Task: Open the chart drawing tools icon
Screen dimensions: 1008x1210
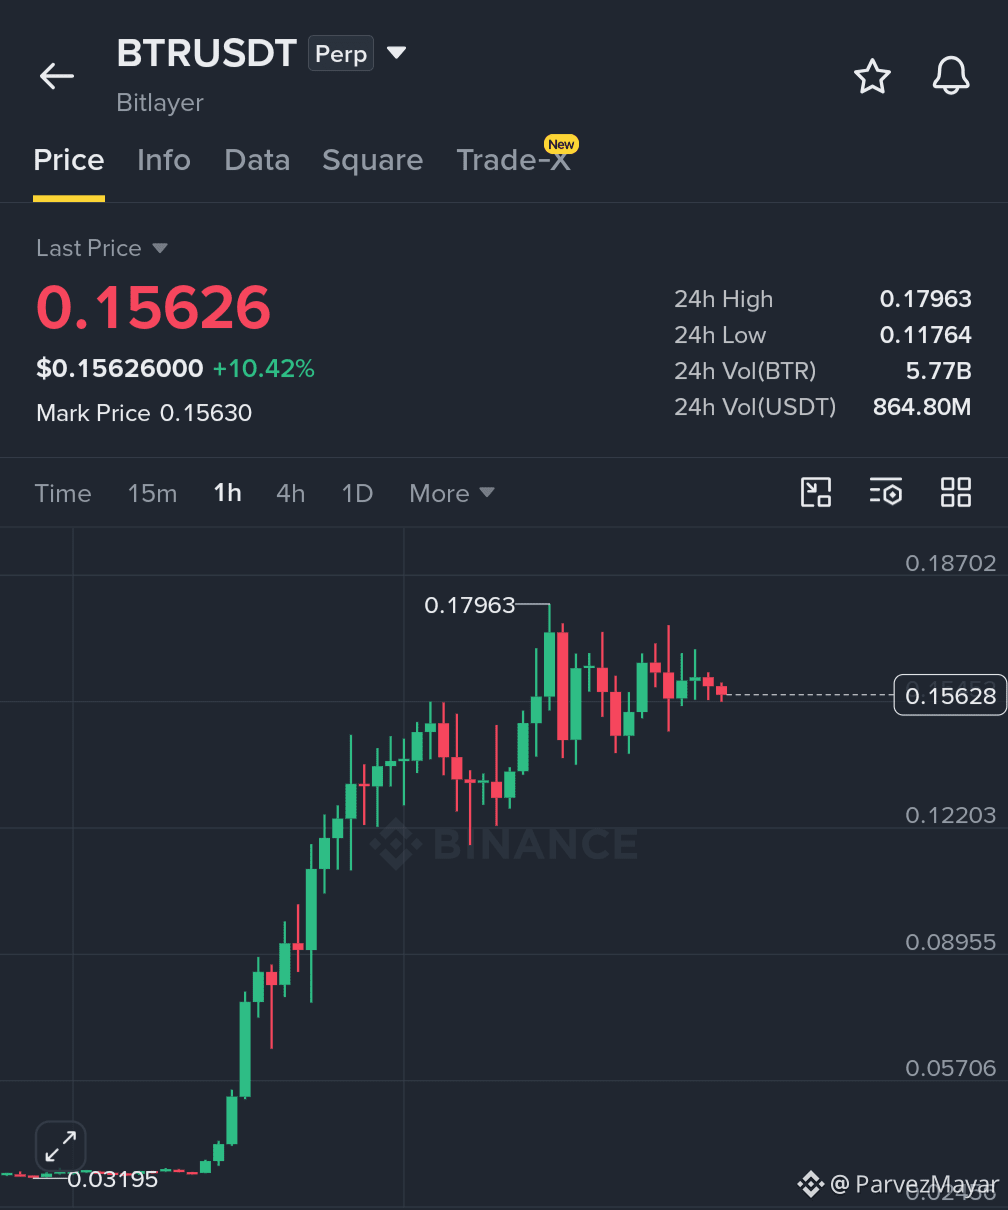Action: pos(816,492)
